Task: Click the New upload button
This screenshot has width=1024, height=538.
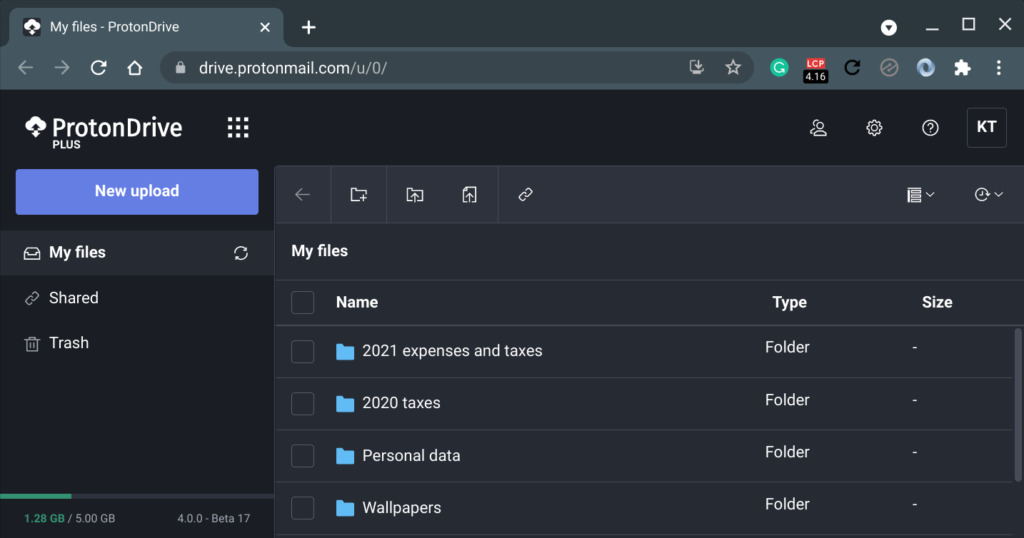Action: point(137,191)
